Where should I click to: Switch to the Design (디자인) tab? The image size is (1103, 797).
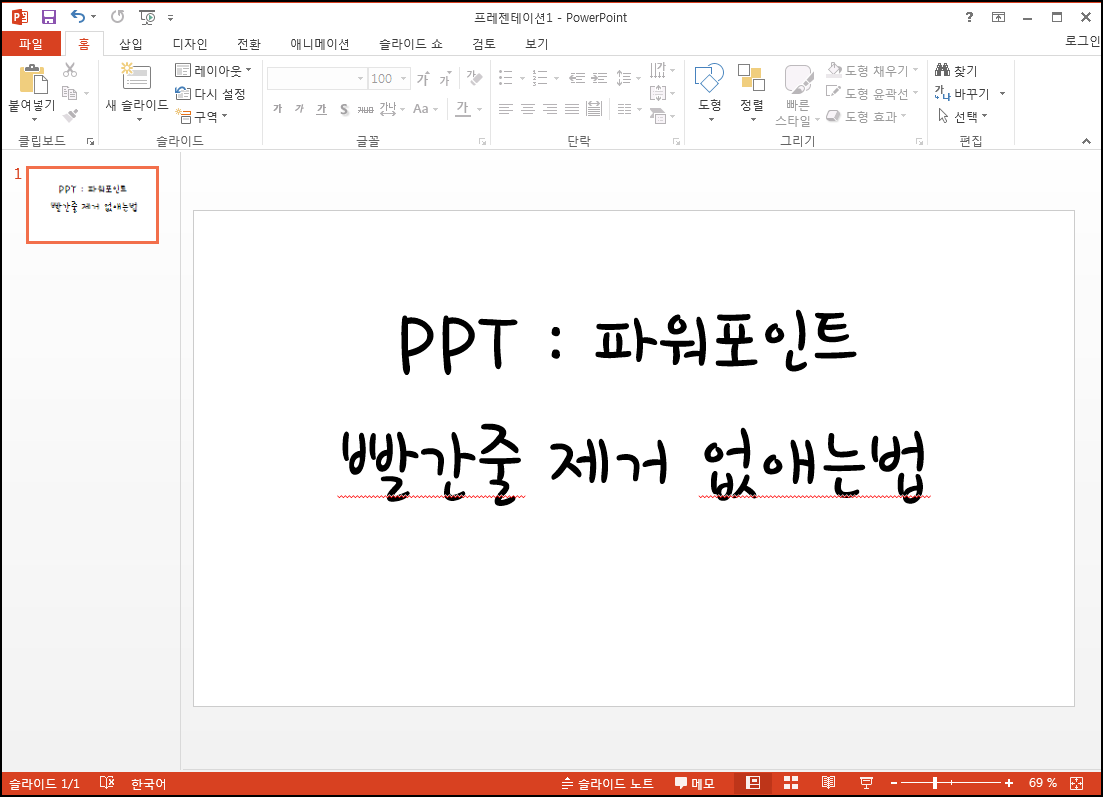[190, 44]
